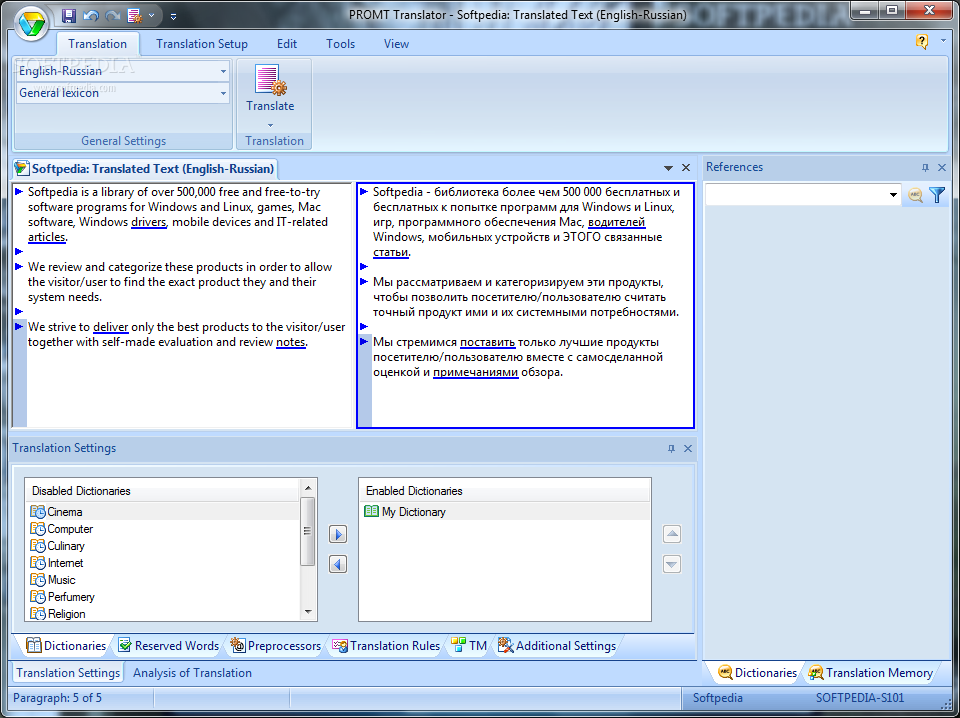
Task: Select the Translation Settings bottom tab
Action: (x=68, y=673)
